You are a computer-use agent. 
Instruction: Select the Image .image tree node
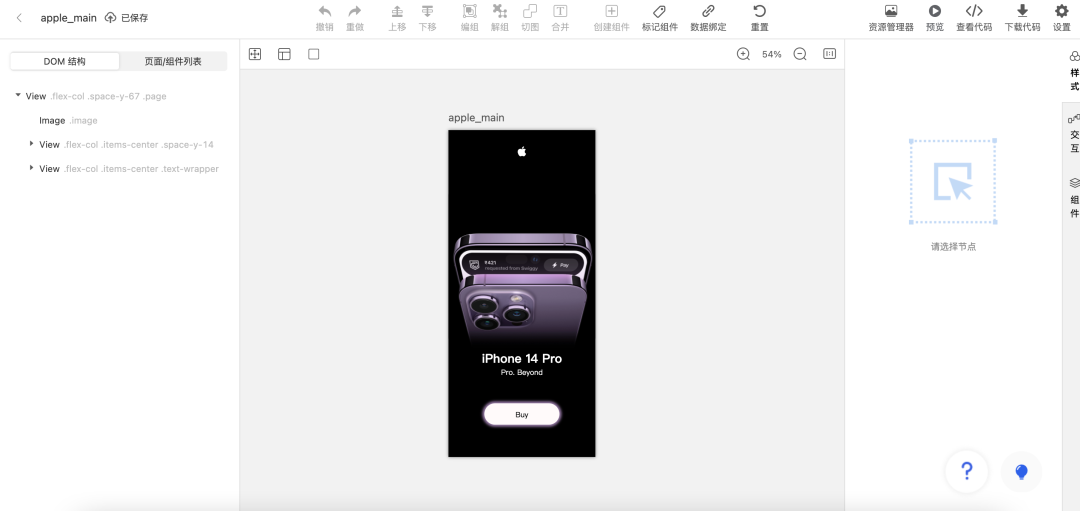tap(68, 121)
